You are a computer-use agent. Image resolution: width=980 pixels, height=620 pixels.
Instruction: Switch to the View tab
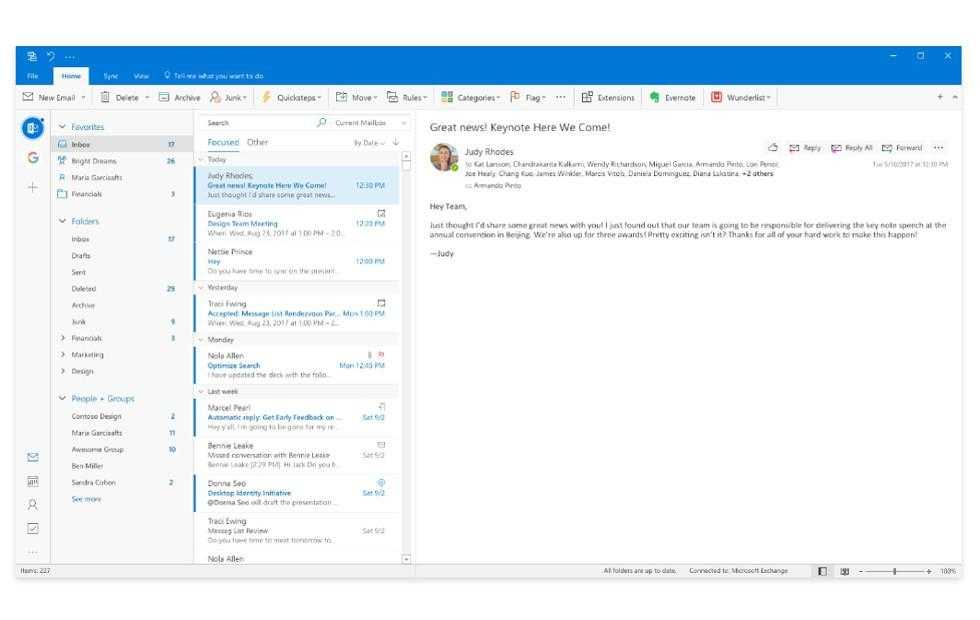click(141, 76)
